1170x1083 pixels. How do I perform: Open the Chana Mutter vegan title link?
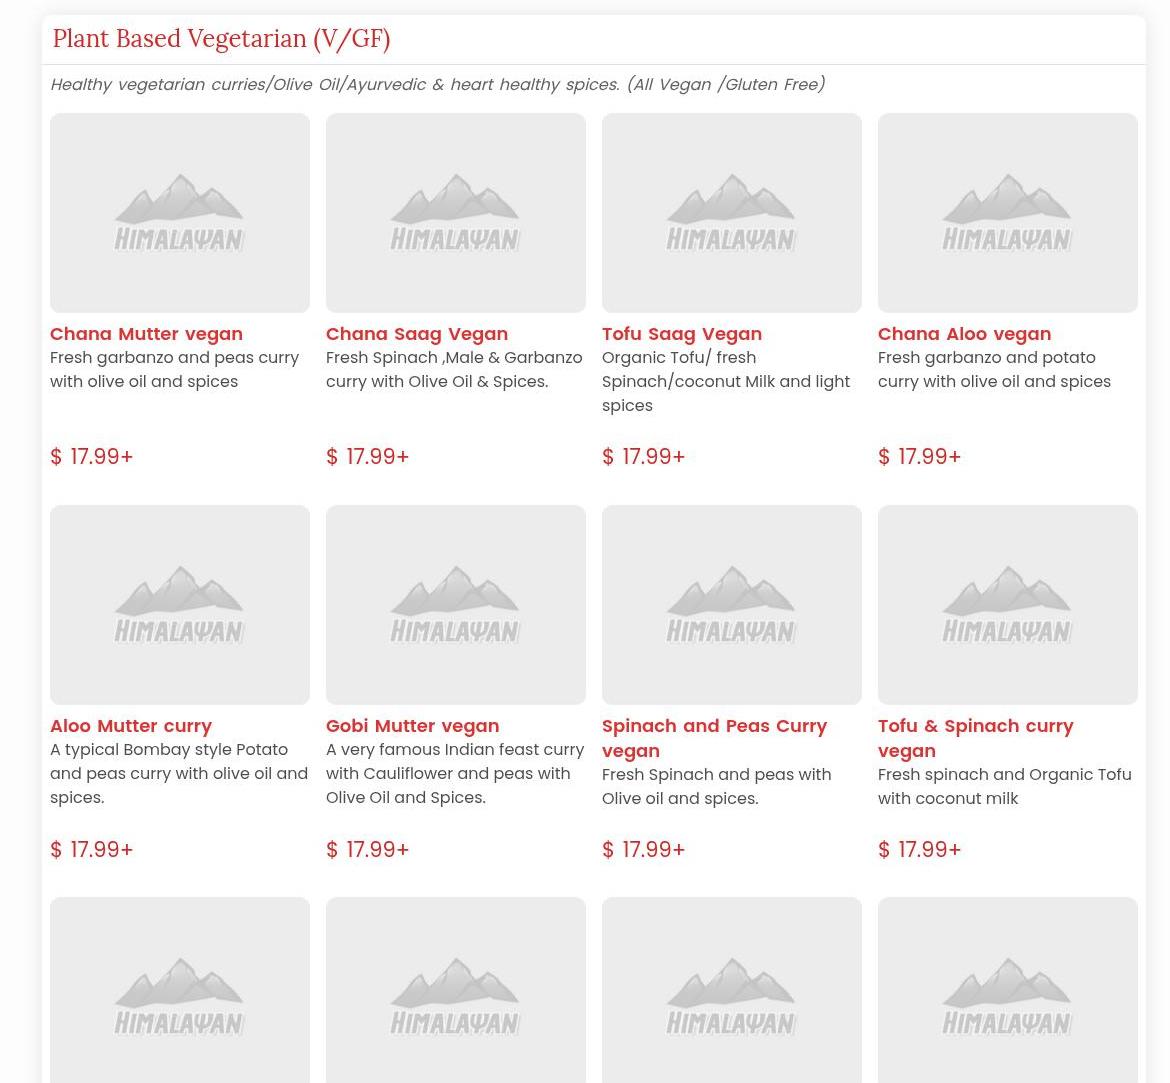tap(146, 334)
